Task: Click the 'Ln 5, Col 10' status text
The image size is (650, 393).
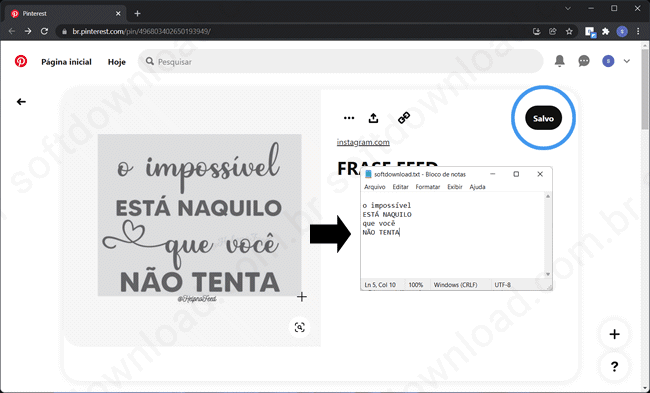Action: [x=380, y=285]
